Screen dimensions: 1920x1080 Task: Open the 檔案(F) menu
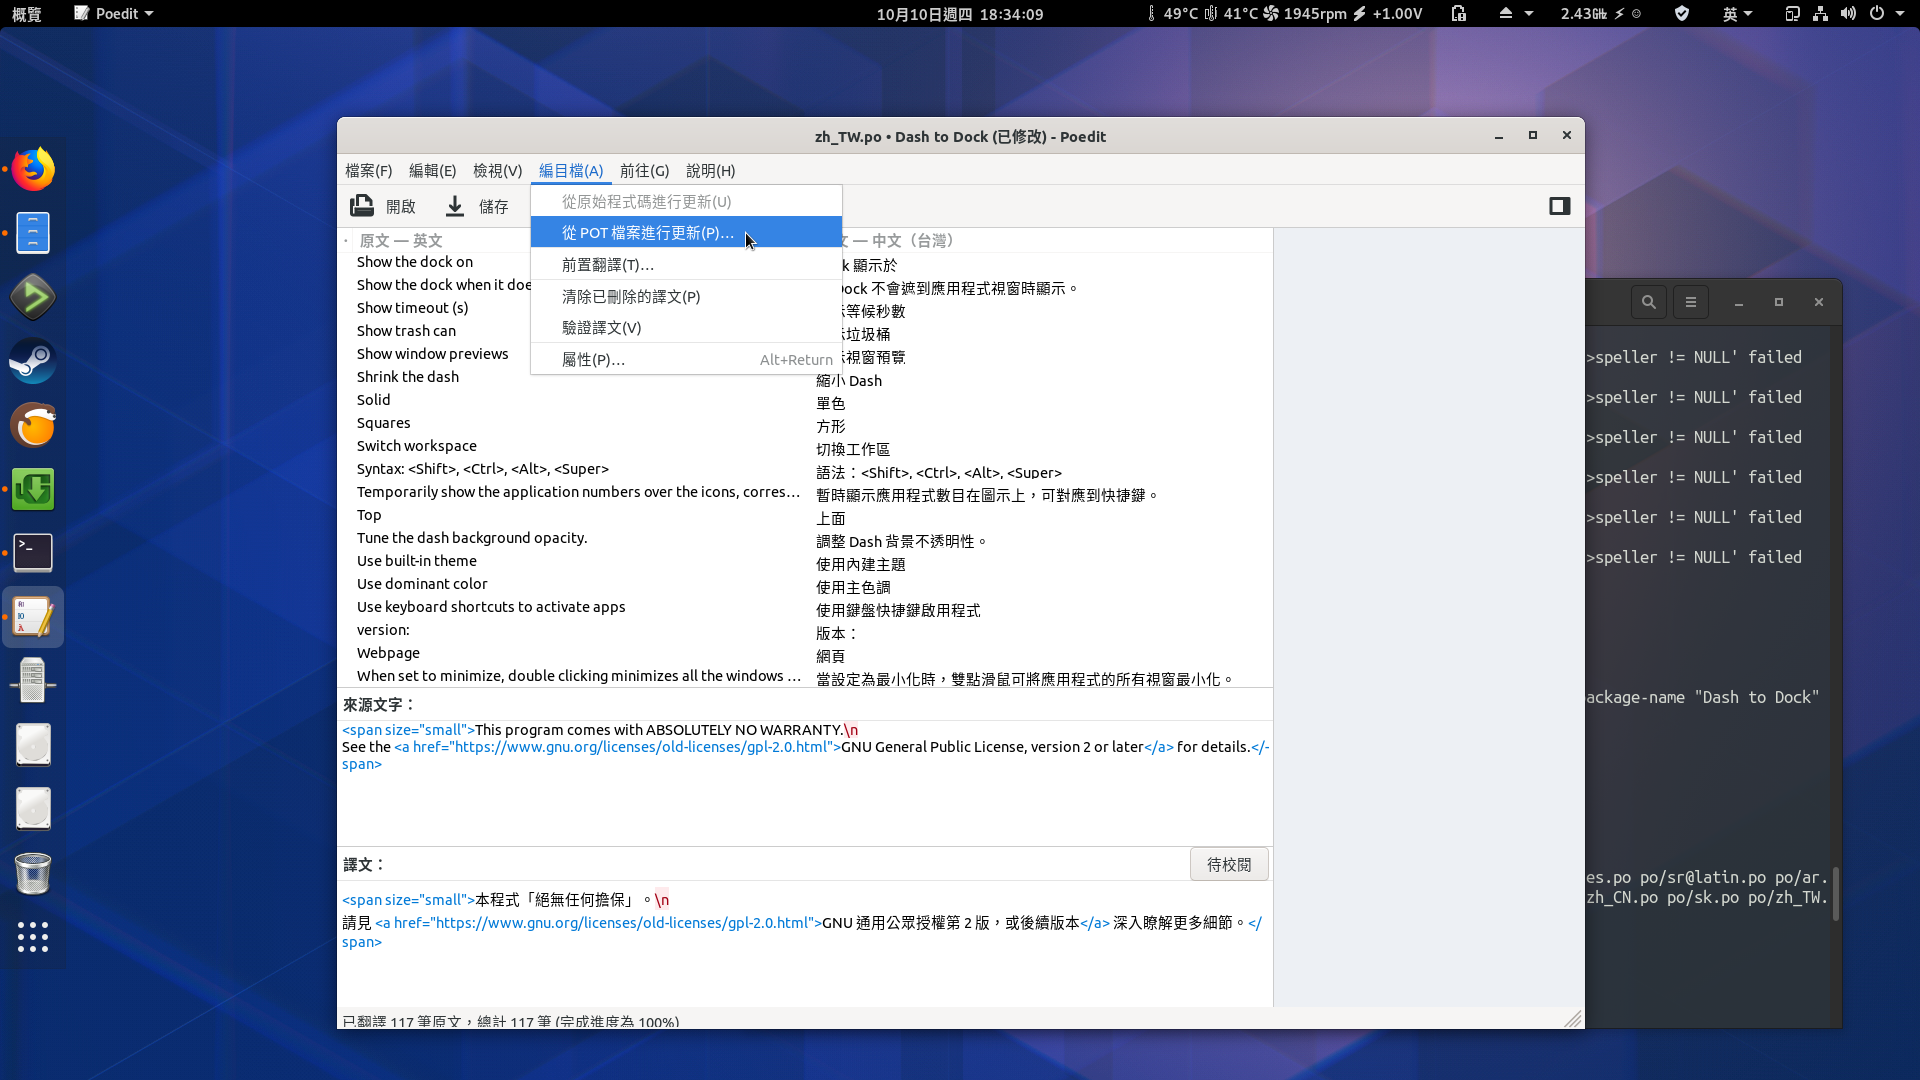click(x=368, y=171)
